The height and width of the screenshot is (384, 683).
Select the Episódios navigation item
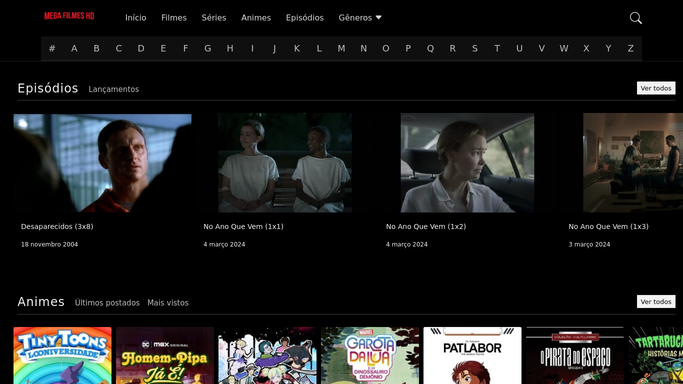[x=304, y=18]
